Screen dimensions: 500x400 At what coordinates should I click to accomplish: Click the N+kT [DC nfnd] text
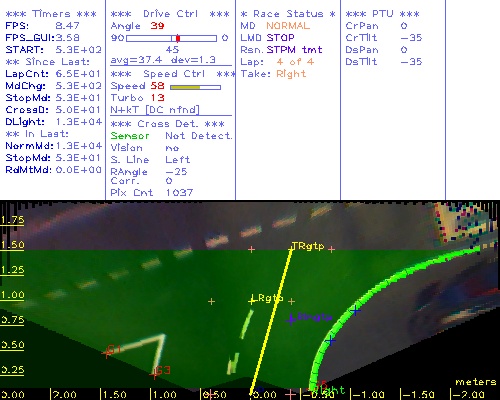pyautogui.click(x=155, y=110)
